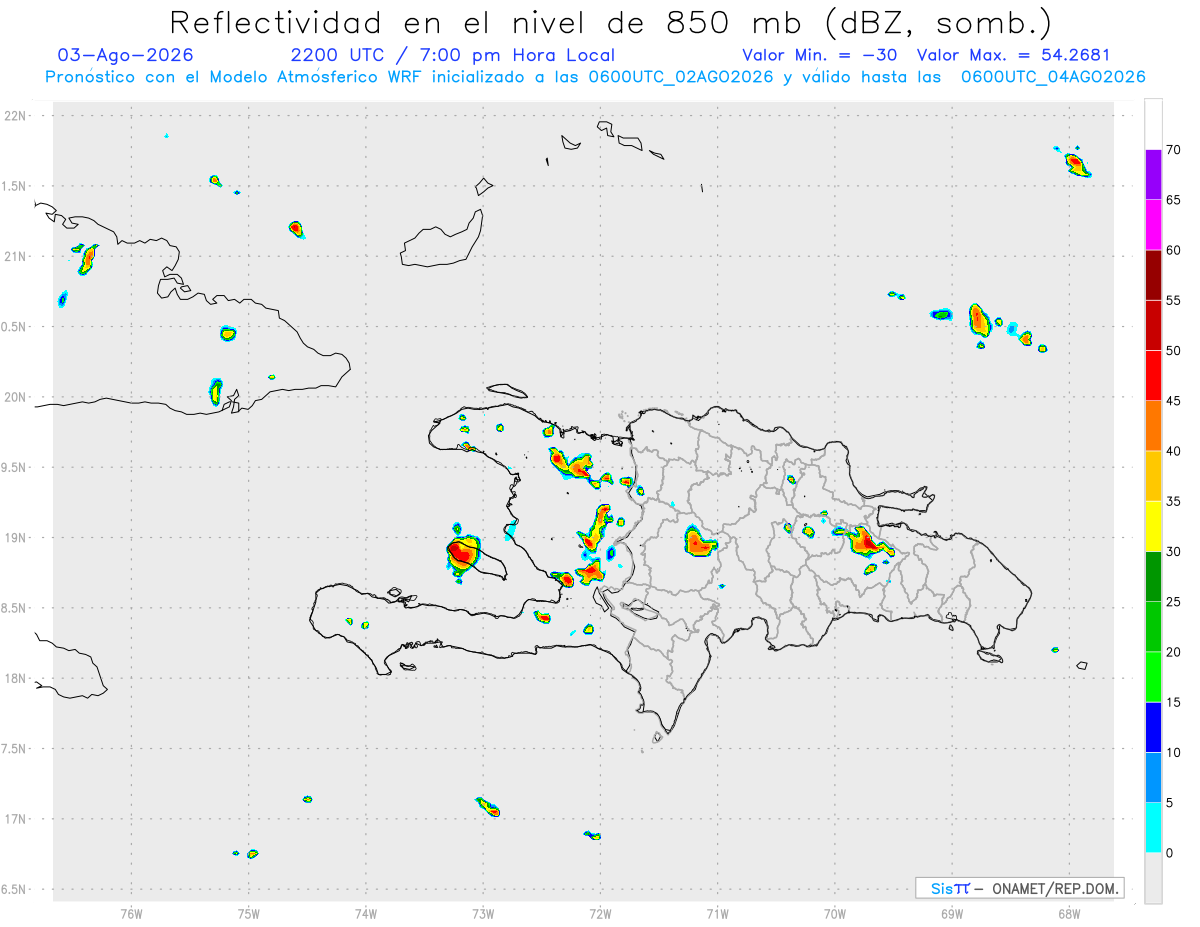Click the '76W' longitude label
The image size is (1200, 927).
(131, 913)
